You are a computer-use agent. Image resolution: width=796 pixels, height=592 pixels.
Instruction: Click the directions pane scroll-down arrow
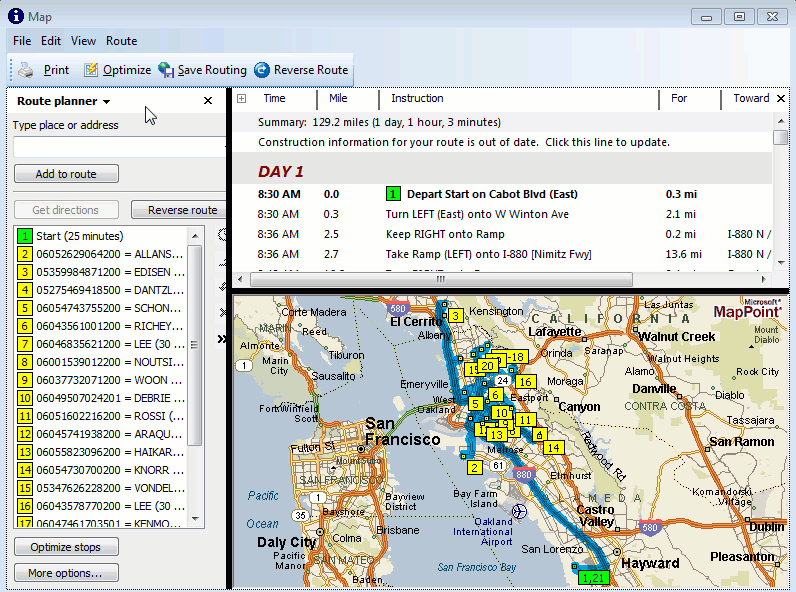tap(781, 262)
